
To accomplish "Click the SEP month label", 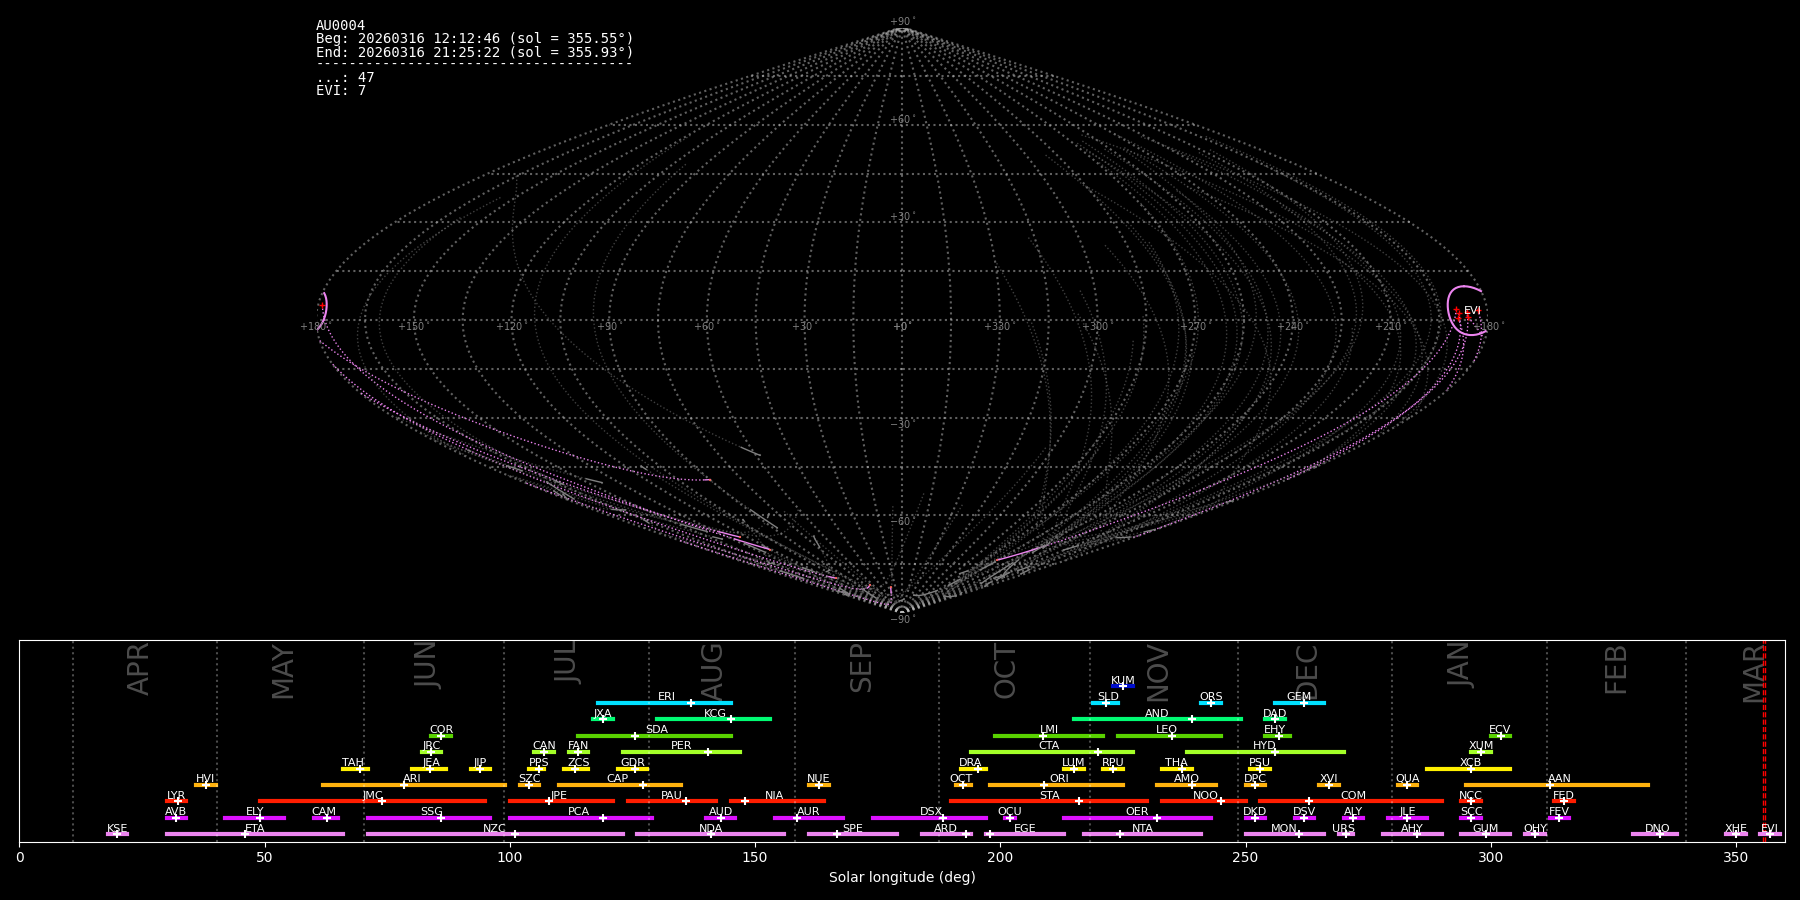I will [x=861, y=668].
